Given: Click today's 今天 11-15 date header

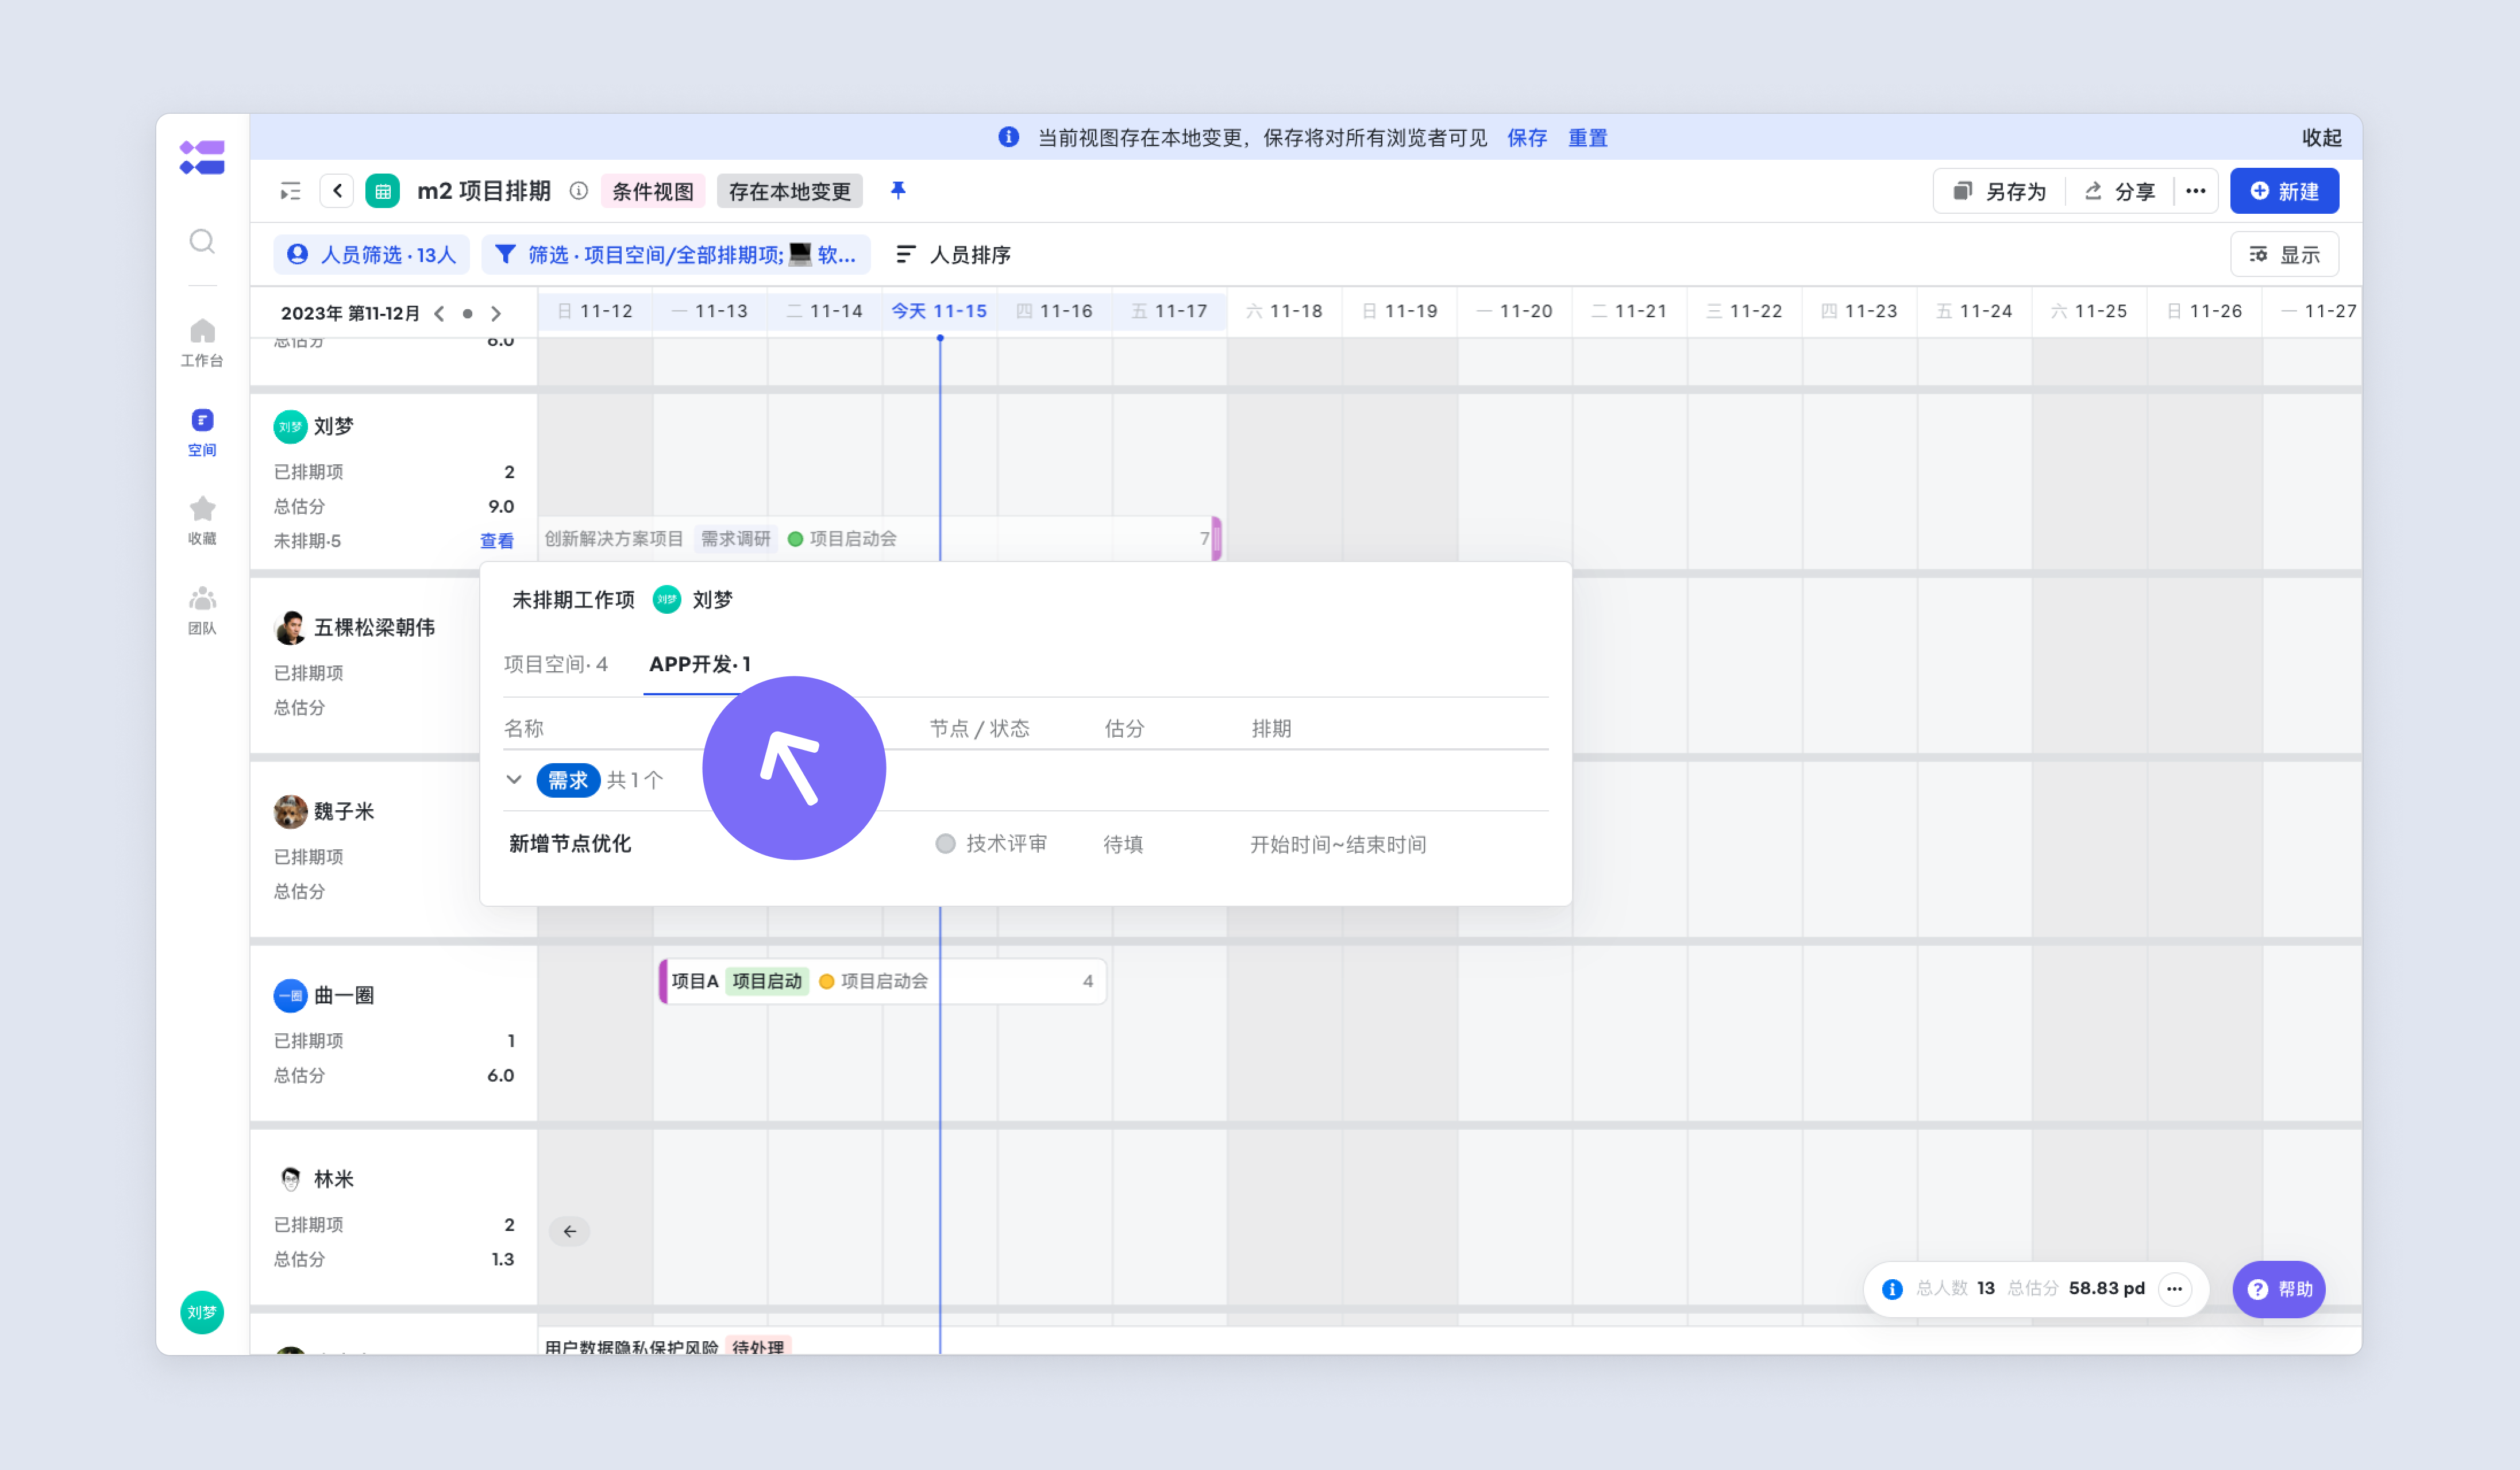Looking at the screenshot, I should point(939,311).
